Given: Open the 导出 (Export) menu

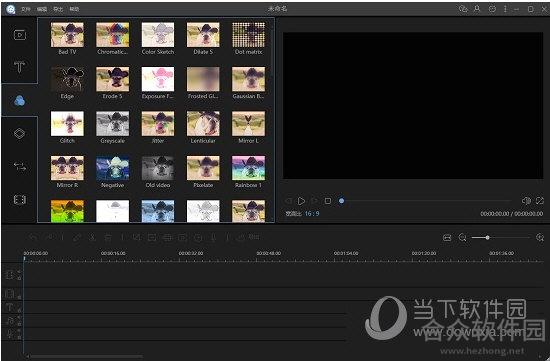Looking at the screenshot, I should (x=58, y=9).
